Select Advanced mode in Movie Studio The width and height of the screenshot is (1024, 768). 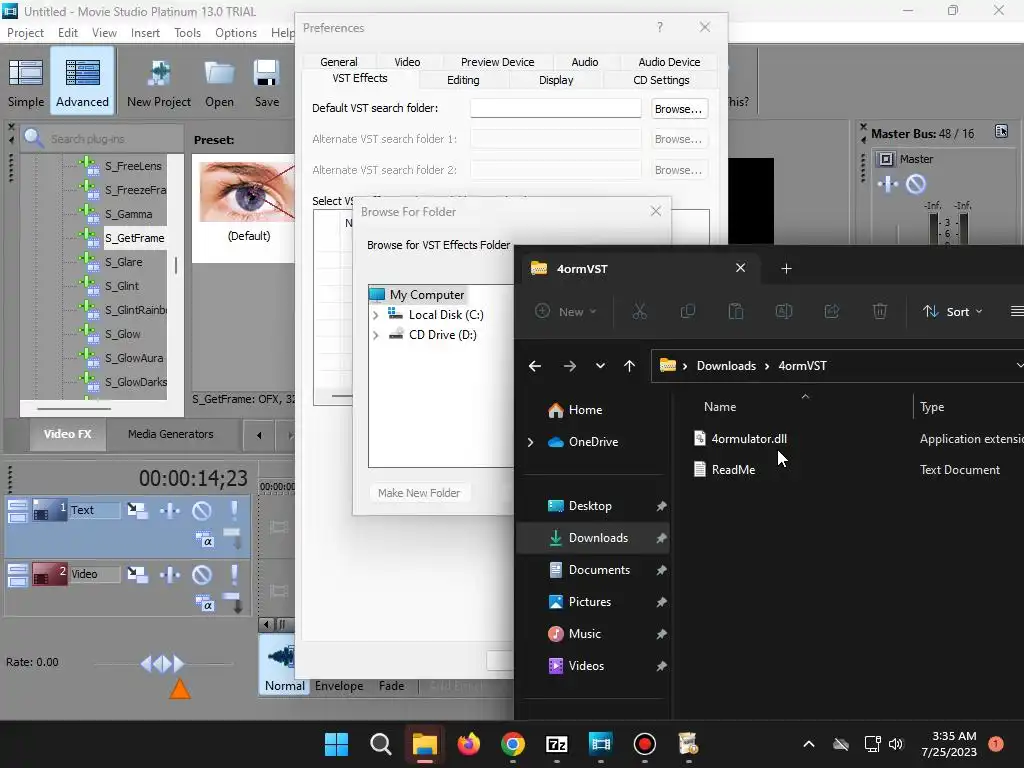[82, 82]
